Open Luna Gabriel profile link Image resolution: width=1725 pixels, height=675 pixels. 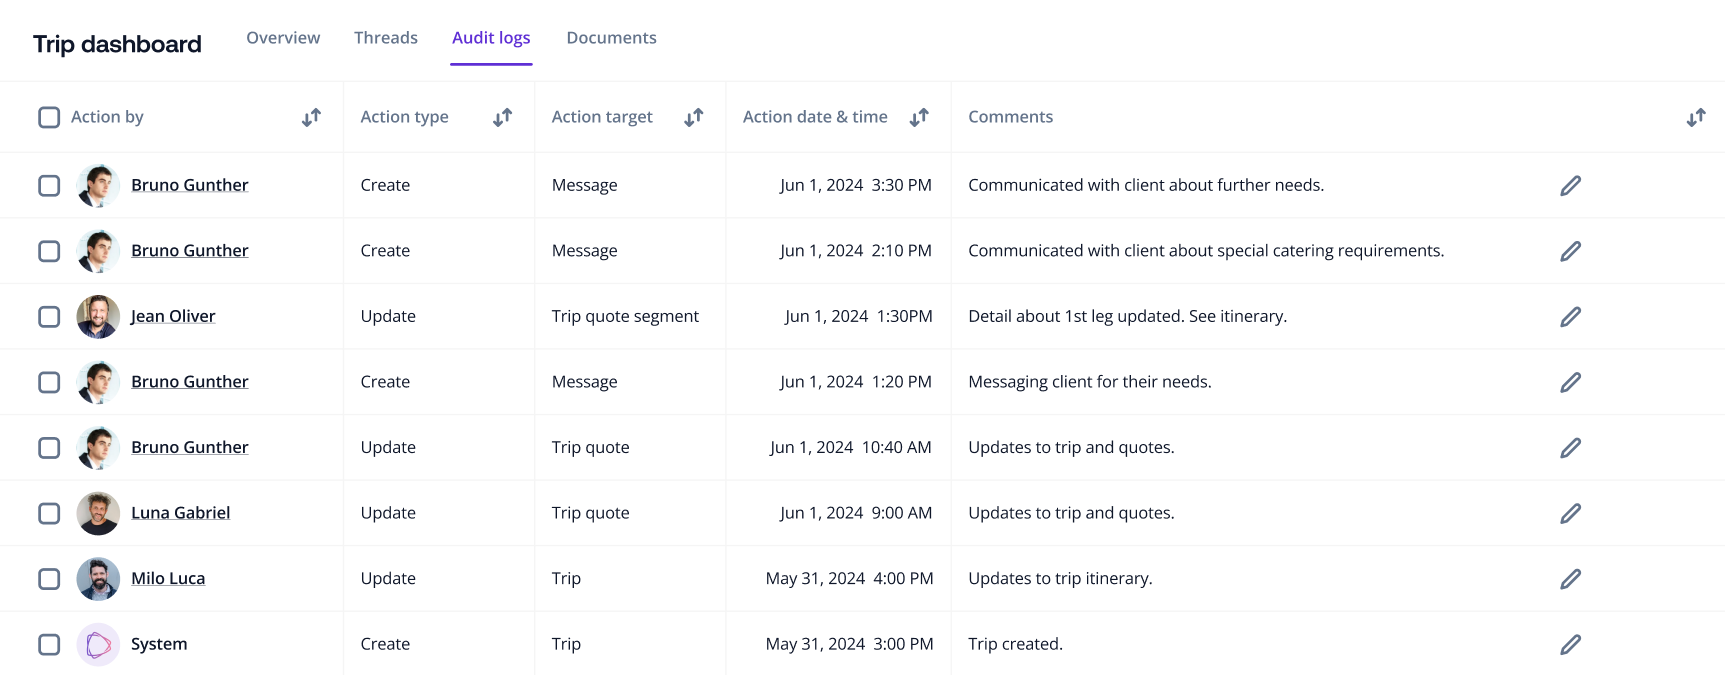click(180, 513)
